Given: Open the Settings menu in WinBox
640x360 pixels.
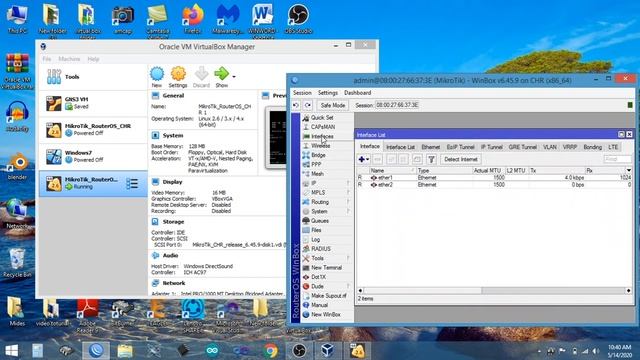Looking at the screenshot, I should click(328, 93).
